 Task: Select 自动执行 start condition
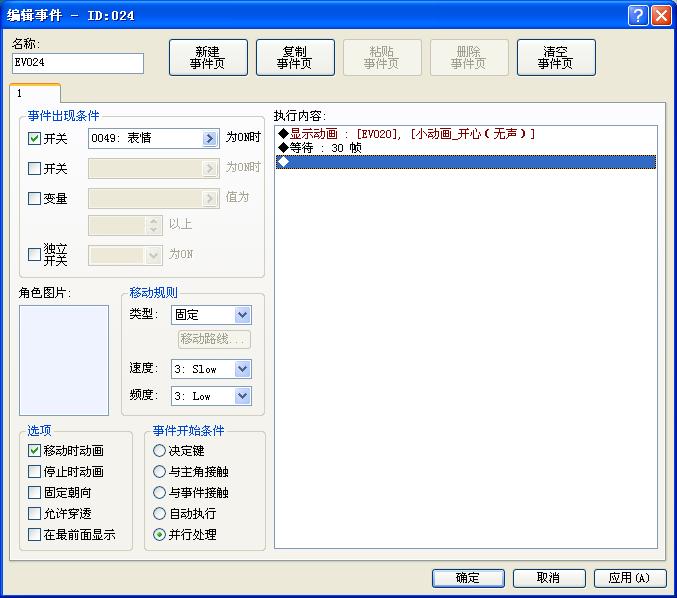(159, 514)
